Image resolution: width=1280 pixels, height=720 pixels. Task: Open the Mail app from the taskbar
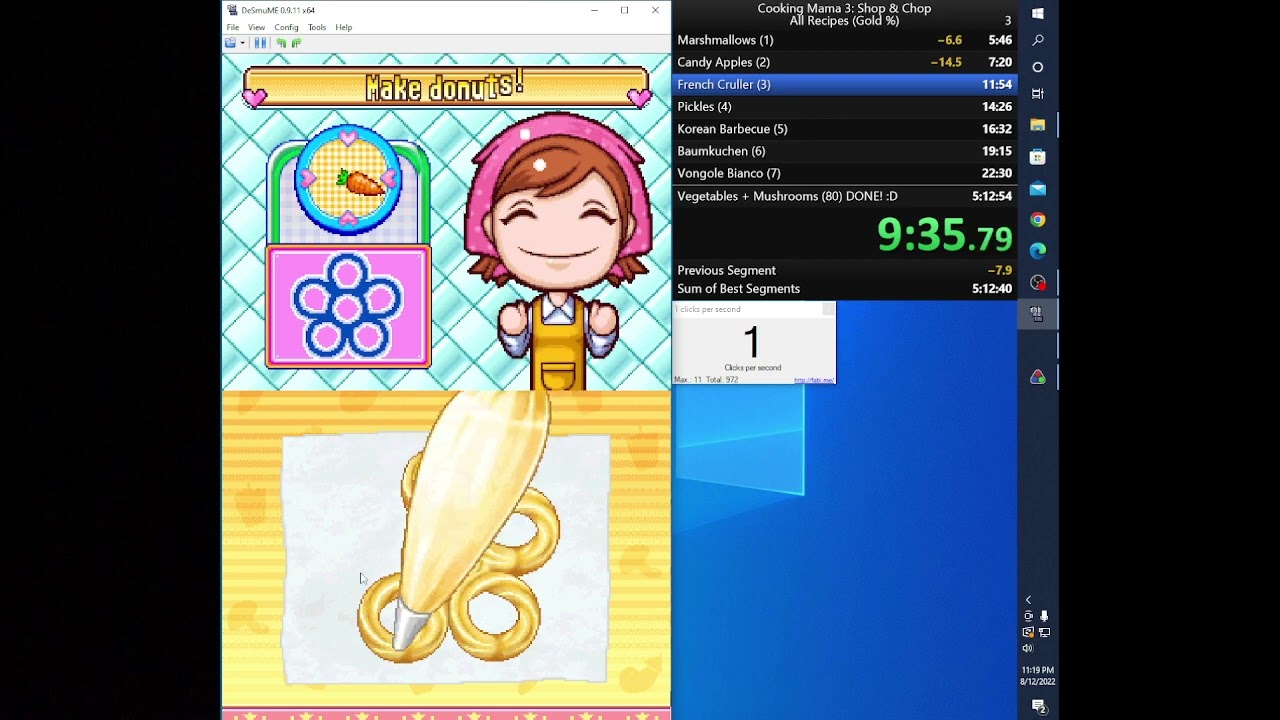tap(1037, 188)
